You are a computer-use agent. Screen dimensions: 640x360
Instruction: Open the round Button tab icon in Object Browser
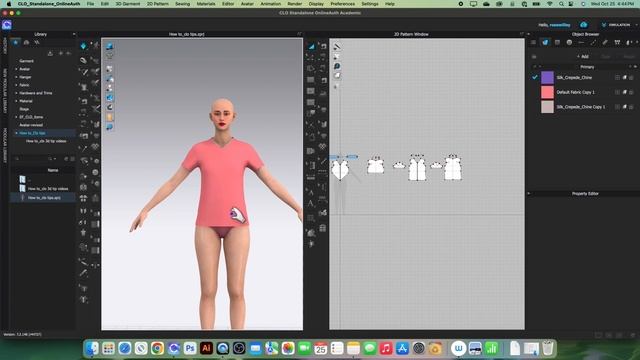click(x=569, y=42)
